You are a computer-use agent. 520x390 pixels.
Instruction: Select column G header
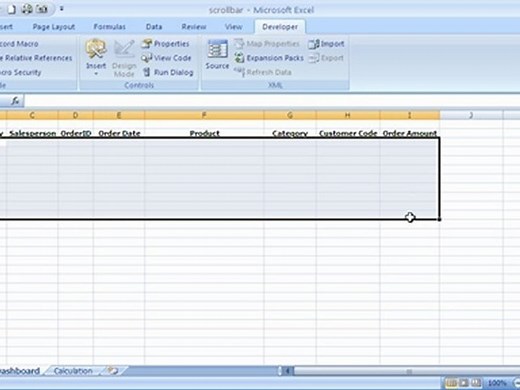point(290,115)
